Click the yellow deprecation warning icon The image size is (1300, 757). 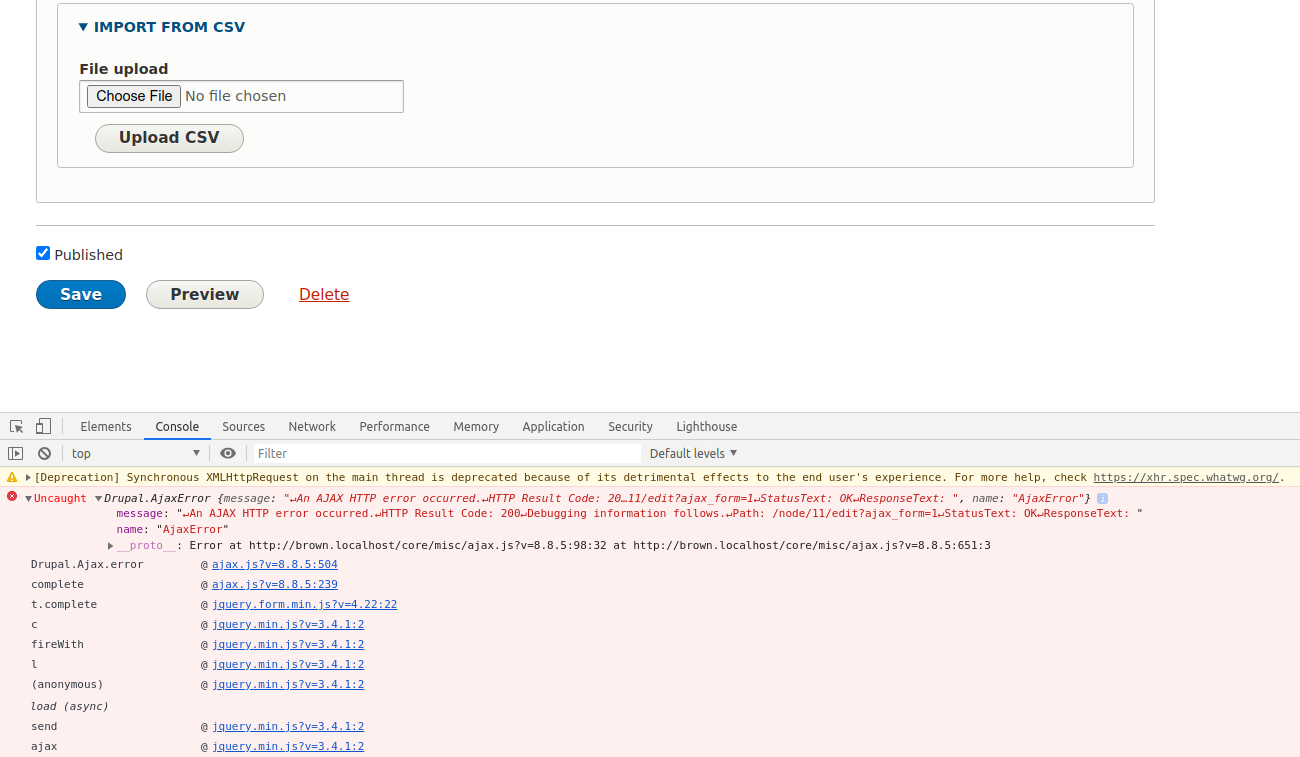coord(12,477)
